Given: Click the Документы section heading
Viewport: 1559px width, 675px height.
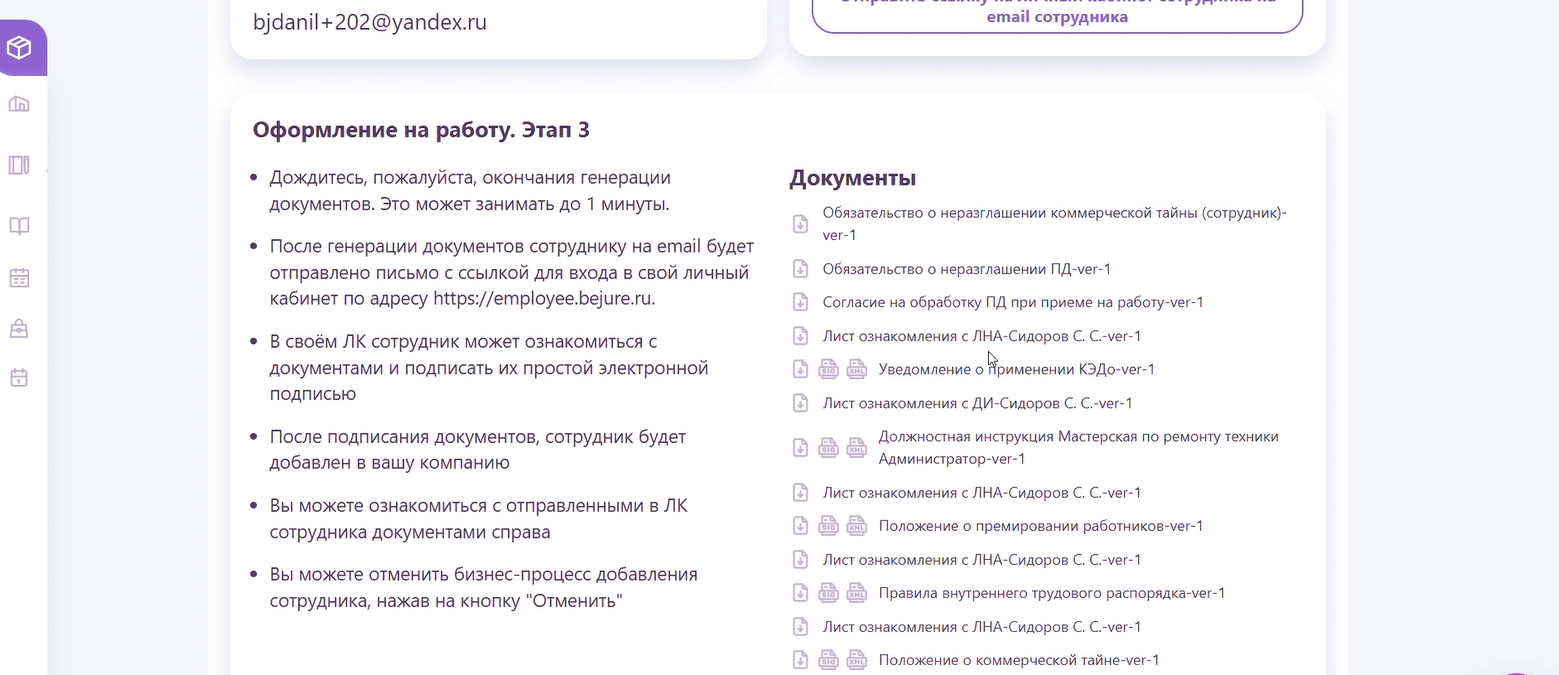Looking at the screenshot, I should coord(853,178).
